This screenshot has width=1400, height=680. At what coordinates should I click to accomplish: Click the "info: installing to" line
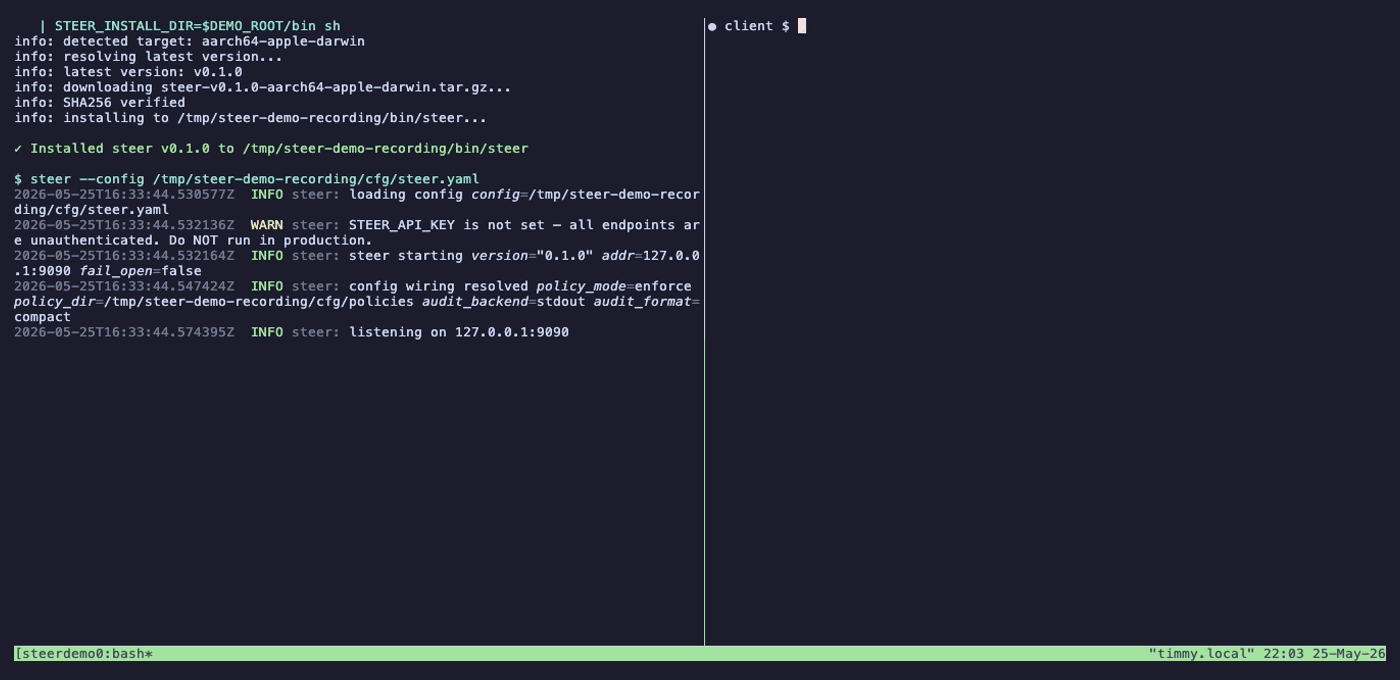point(250,118)
